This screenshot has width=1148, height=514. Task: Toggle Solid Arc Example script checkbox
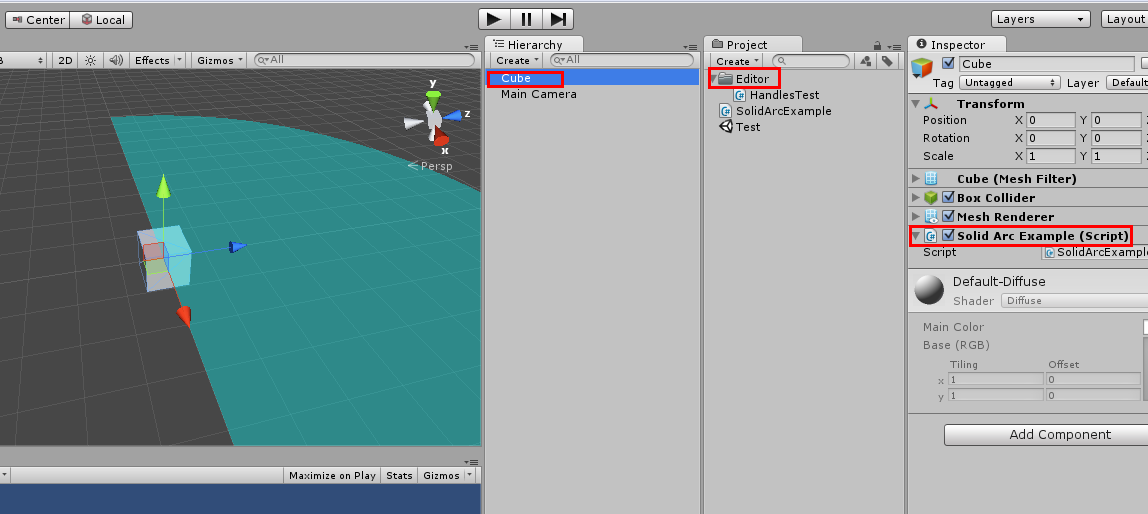(x=948, y=236)
